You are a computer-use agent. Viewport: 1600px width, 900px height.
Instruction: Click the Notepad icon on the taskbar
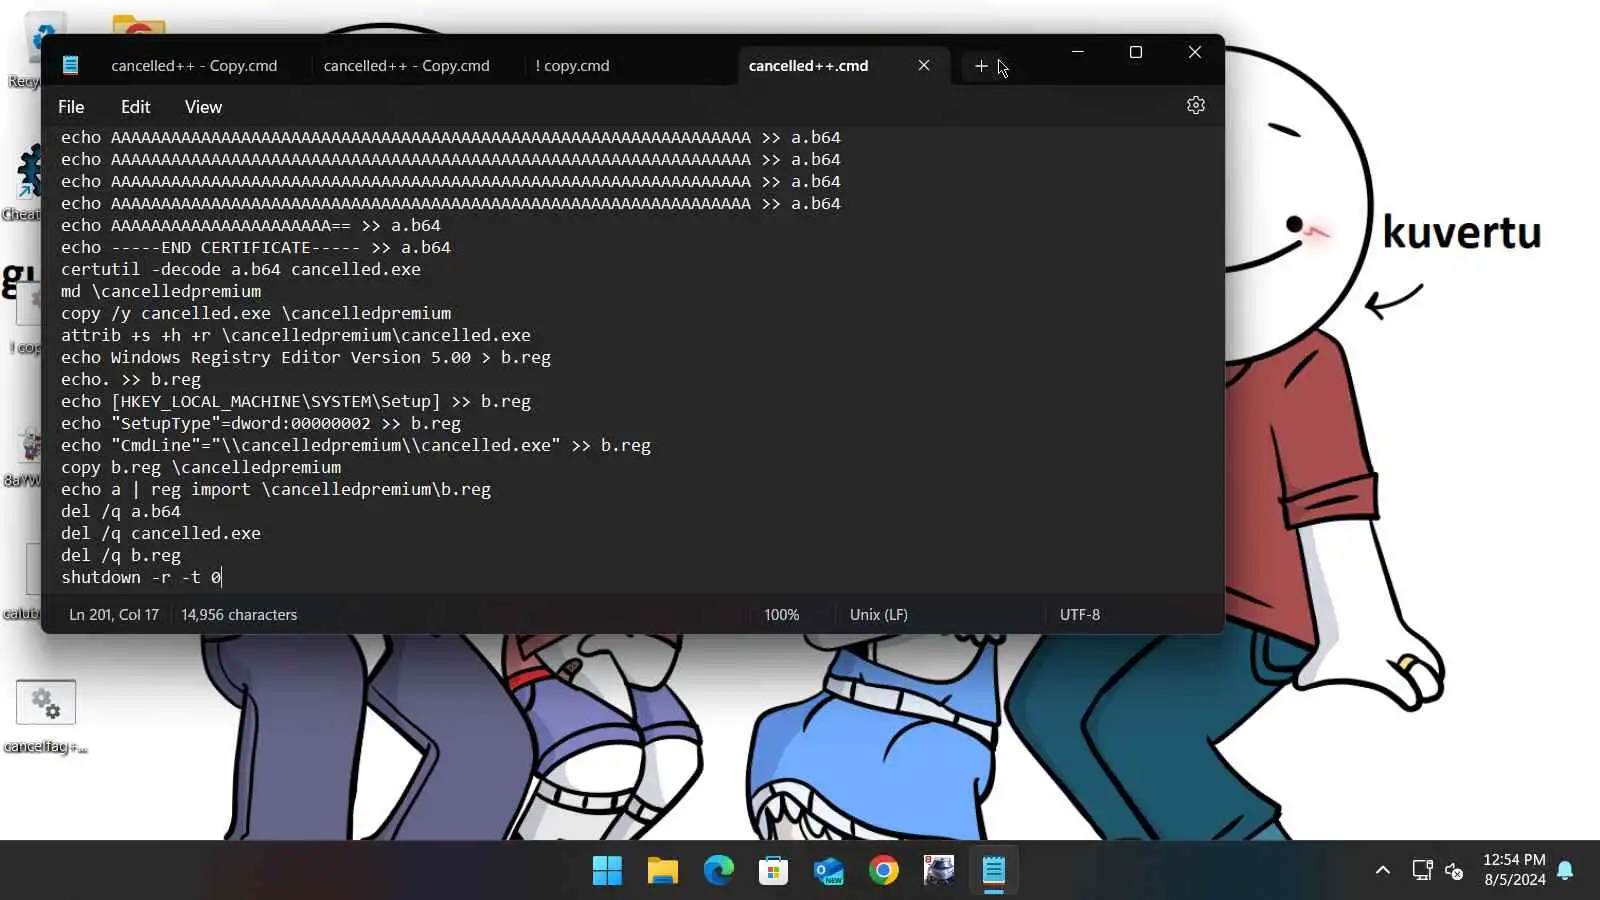tap(994, 871)
